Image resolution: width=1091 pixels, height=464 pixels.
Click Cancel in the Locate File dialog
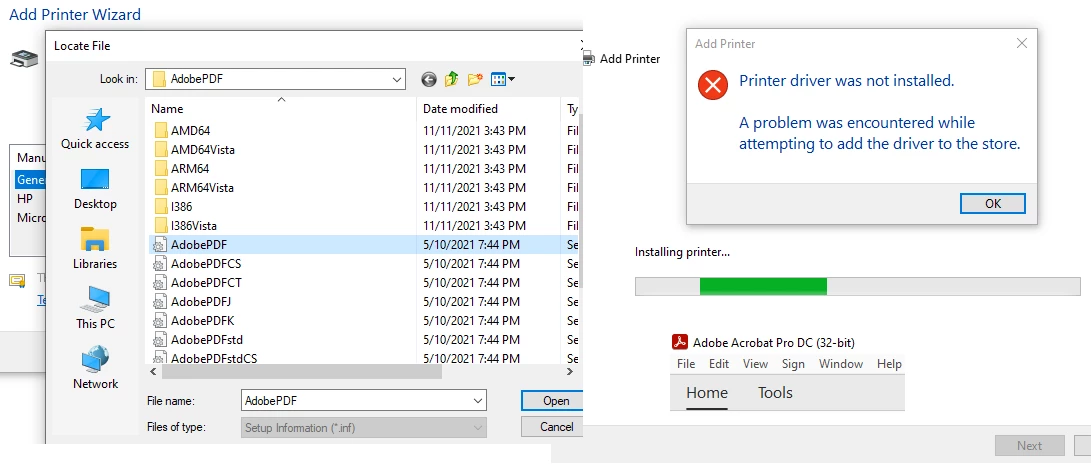tap(552, 426)
